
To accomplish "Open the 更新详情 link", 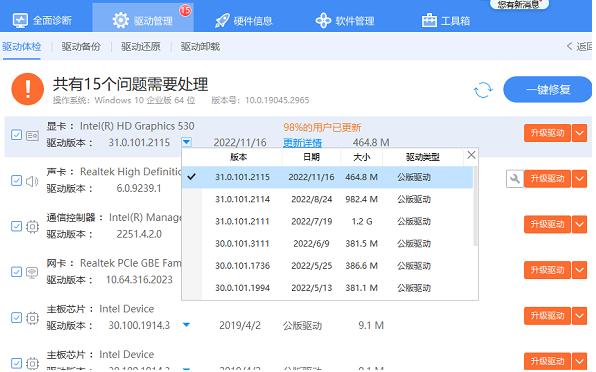I will [x=303, y=143].
